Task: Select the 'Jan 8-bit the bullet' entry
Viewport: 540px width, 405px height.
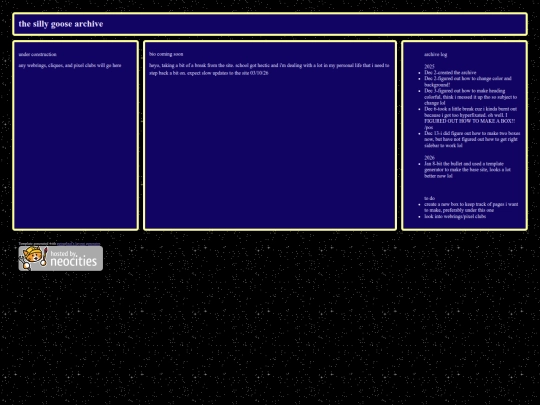Action: coord(468,170)
